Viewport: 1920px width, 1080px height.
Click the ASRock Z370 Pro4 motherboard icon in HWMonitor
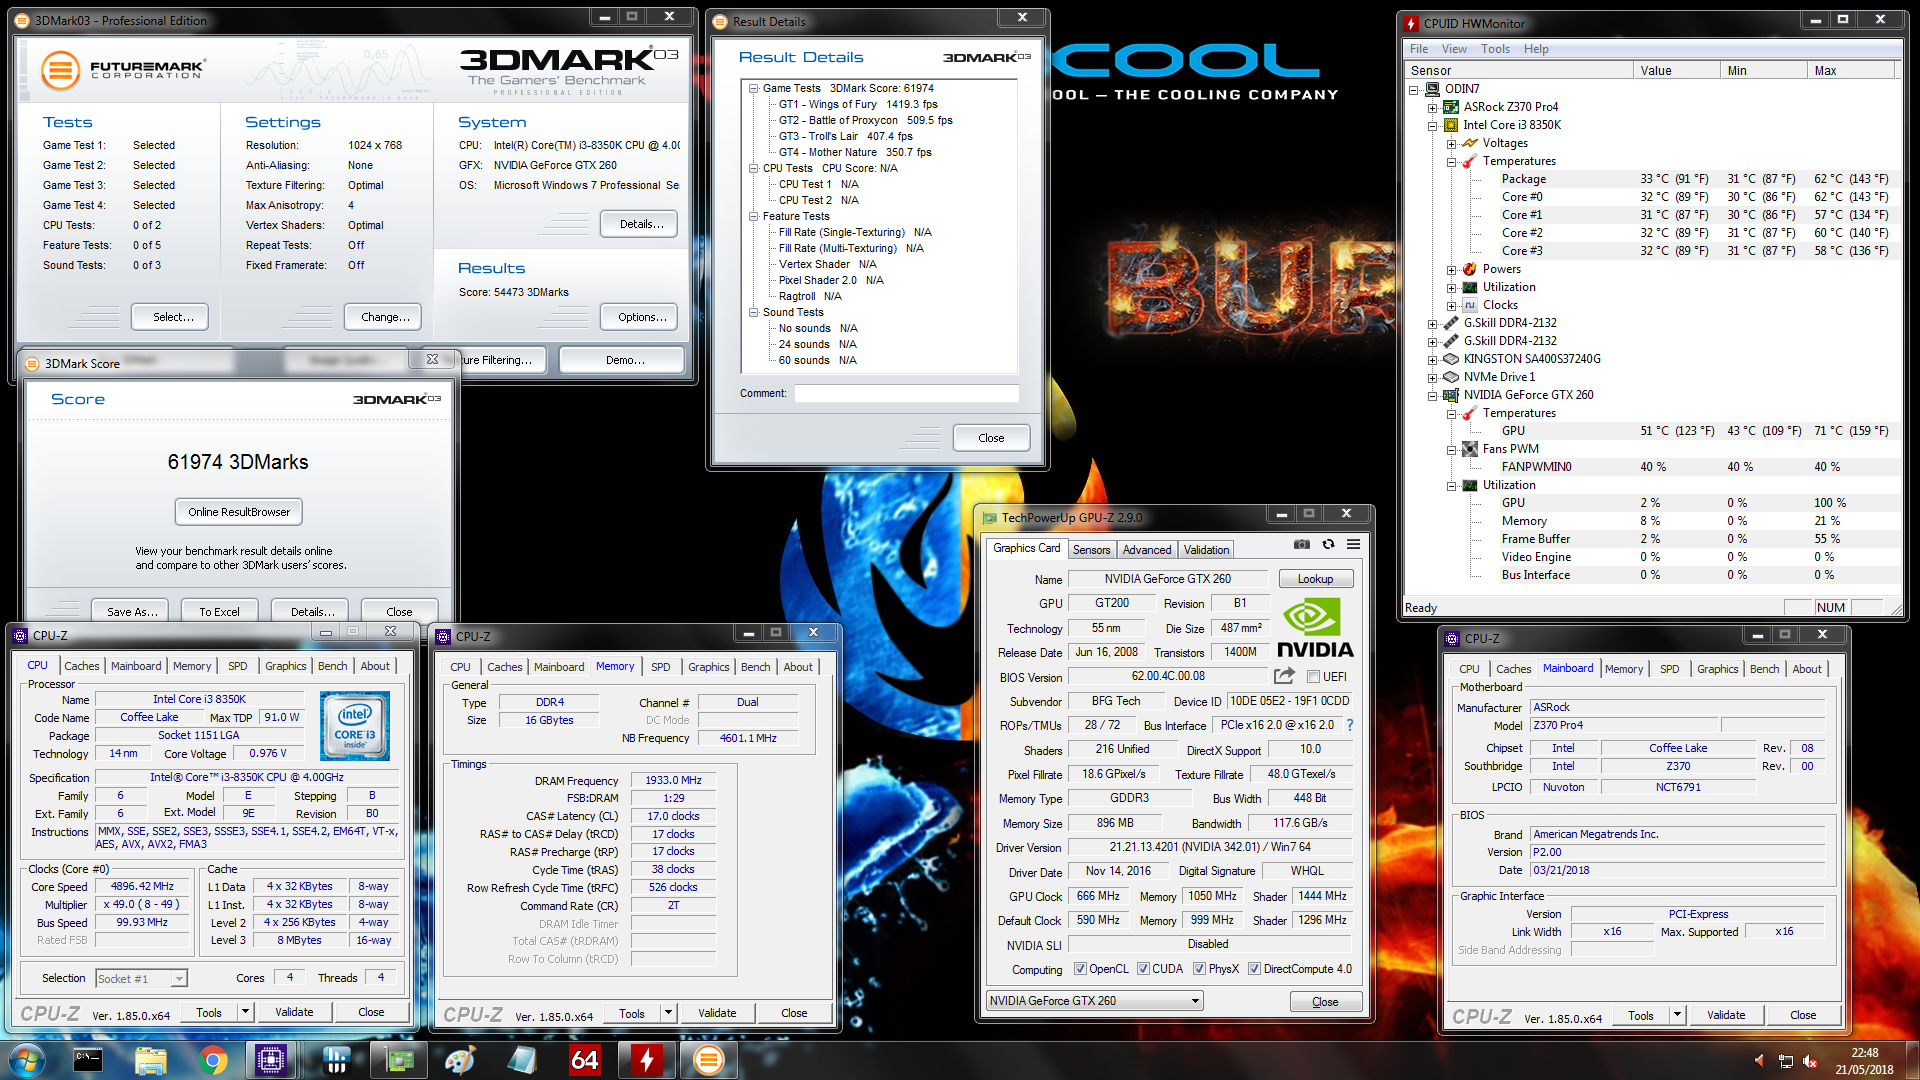point(1451,107)
